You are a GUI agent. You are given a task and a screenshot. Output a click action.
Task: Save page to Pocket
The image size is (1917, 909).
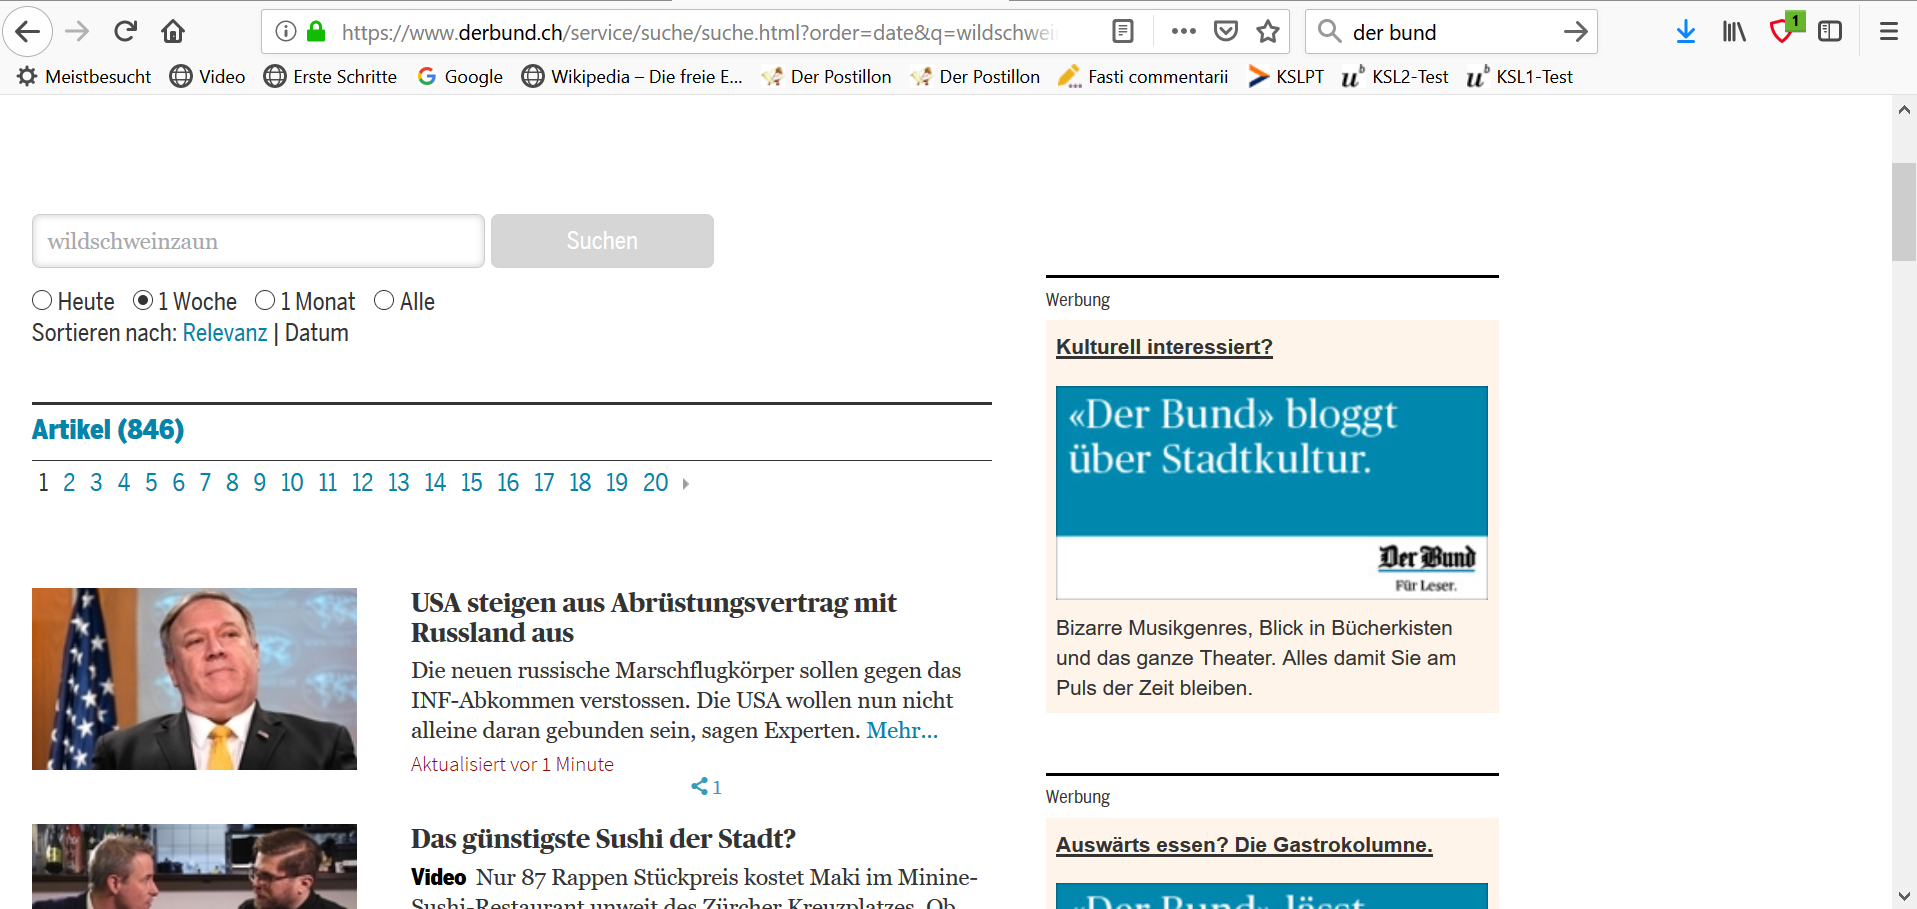pos(1226,32)
